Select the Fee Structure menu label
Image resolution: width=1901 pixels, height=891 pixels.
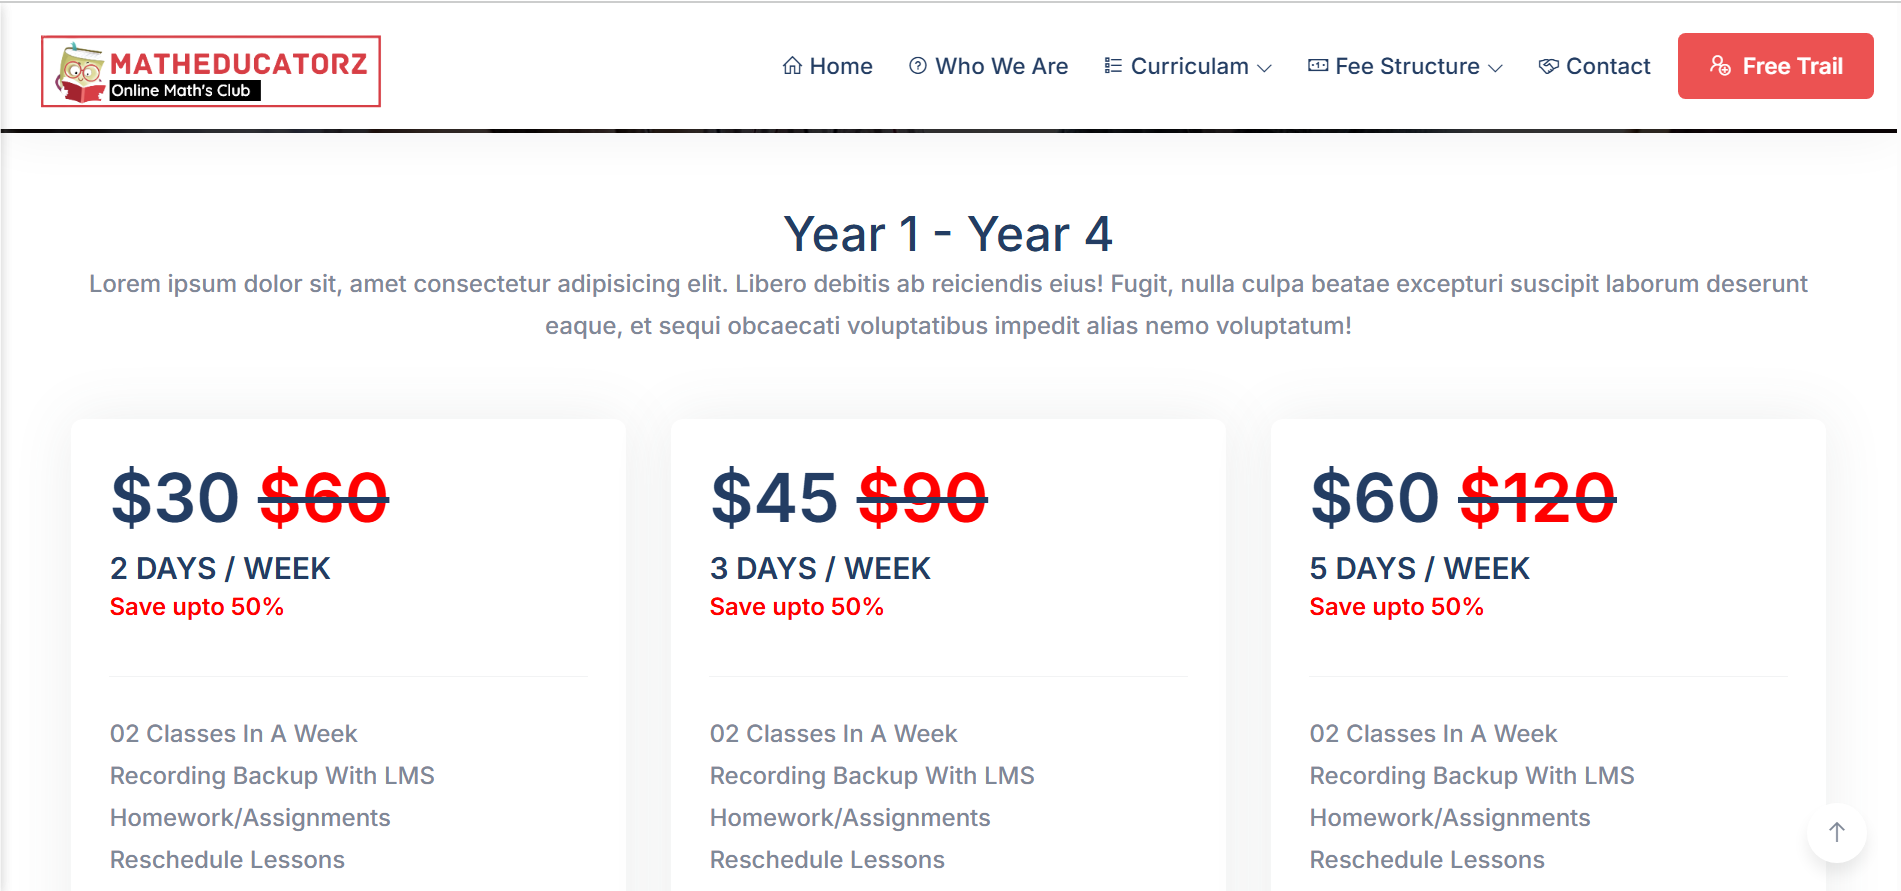1407,66
